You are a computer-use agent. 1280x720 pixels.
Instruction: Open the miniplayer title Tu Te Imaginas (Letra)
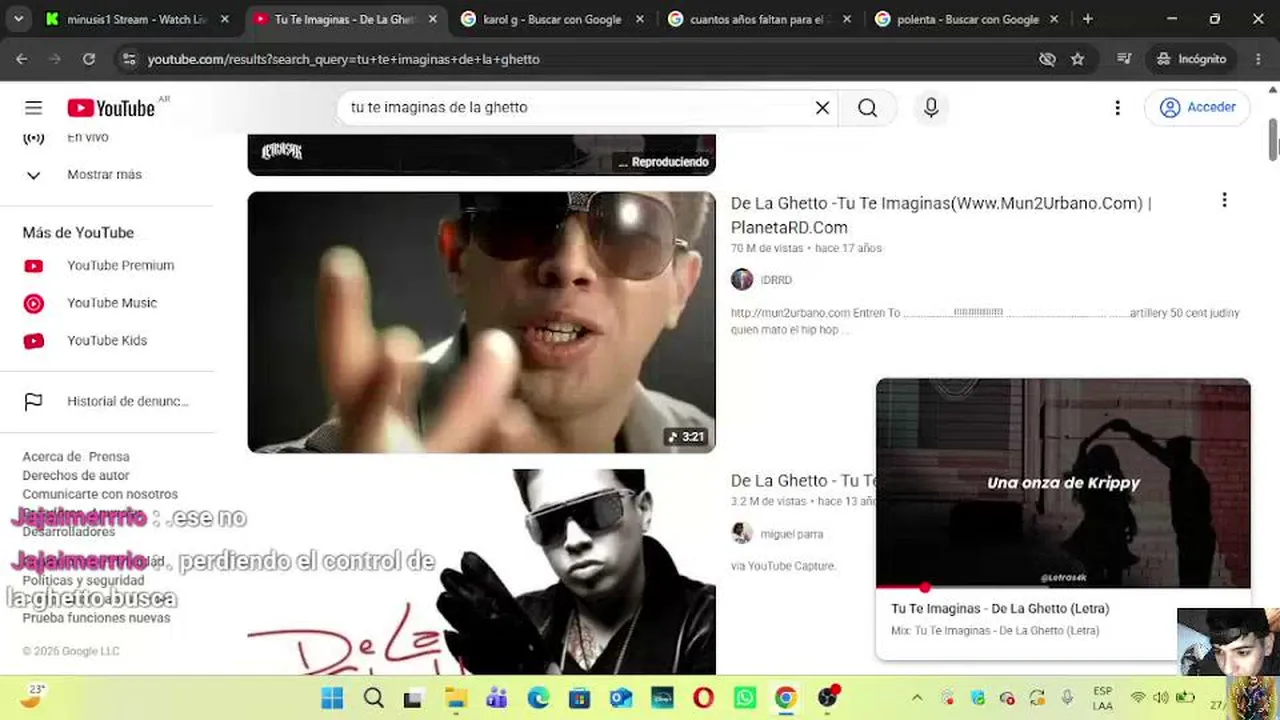tap(1000, 609)
